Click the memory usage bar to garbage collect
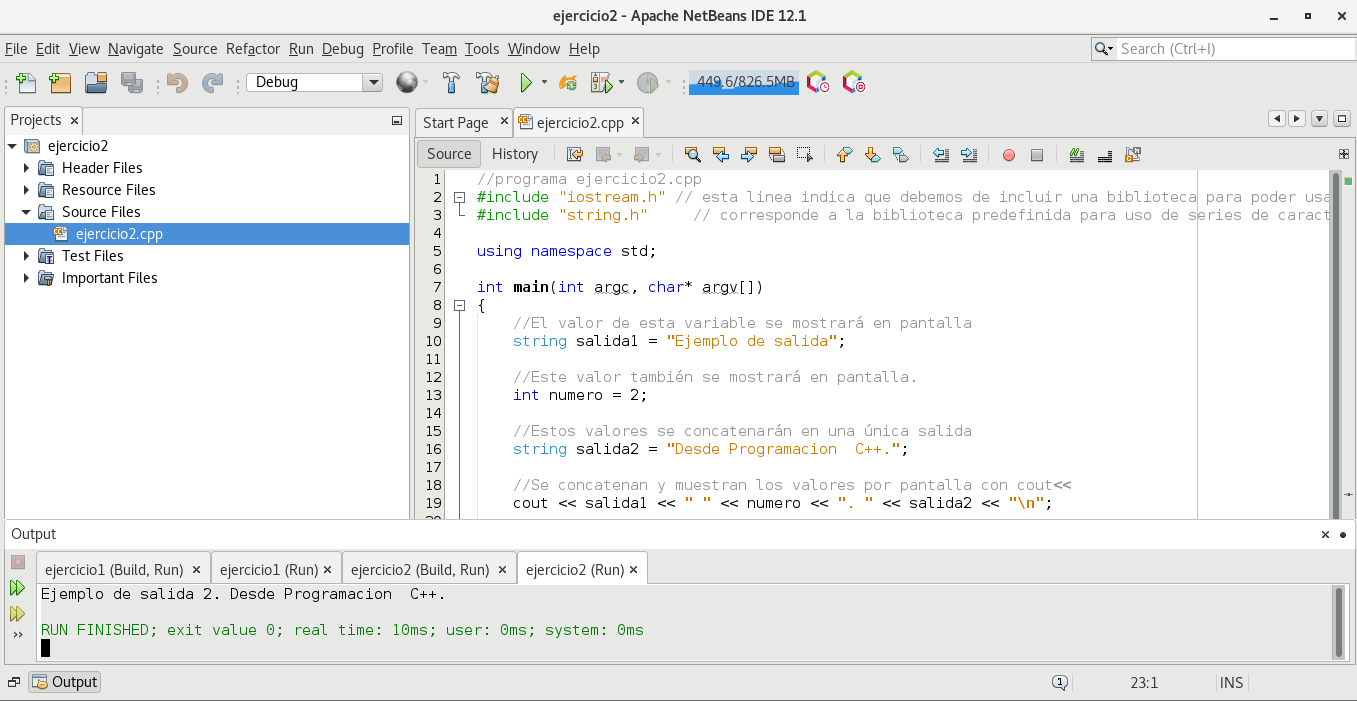 [x=744, y=83]
